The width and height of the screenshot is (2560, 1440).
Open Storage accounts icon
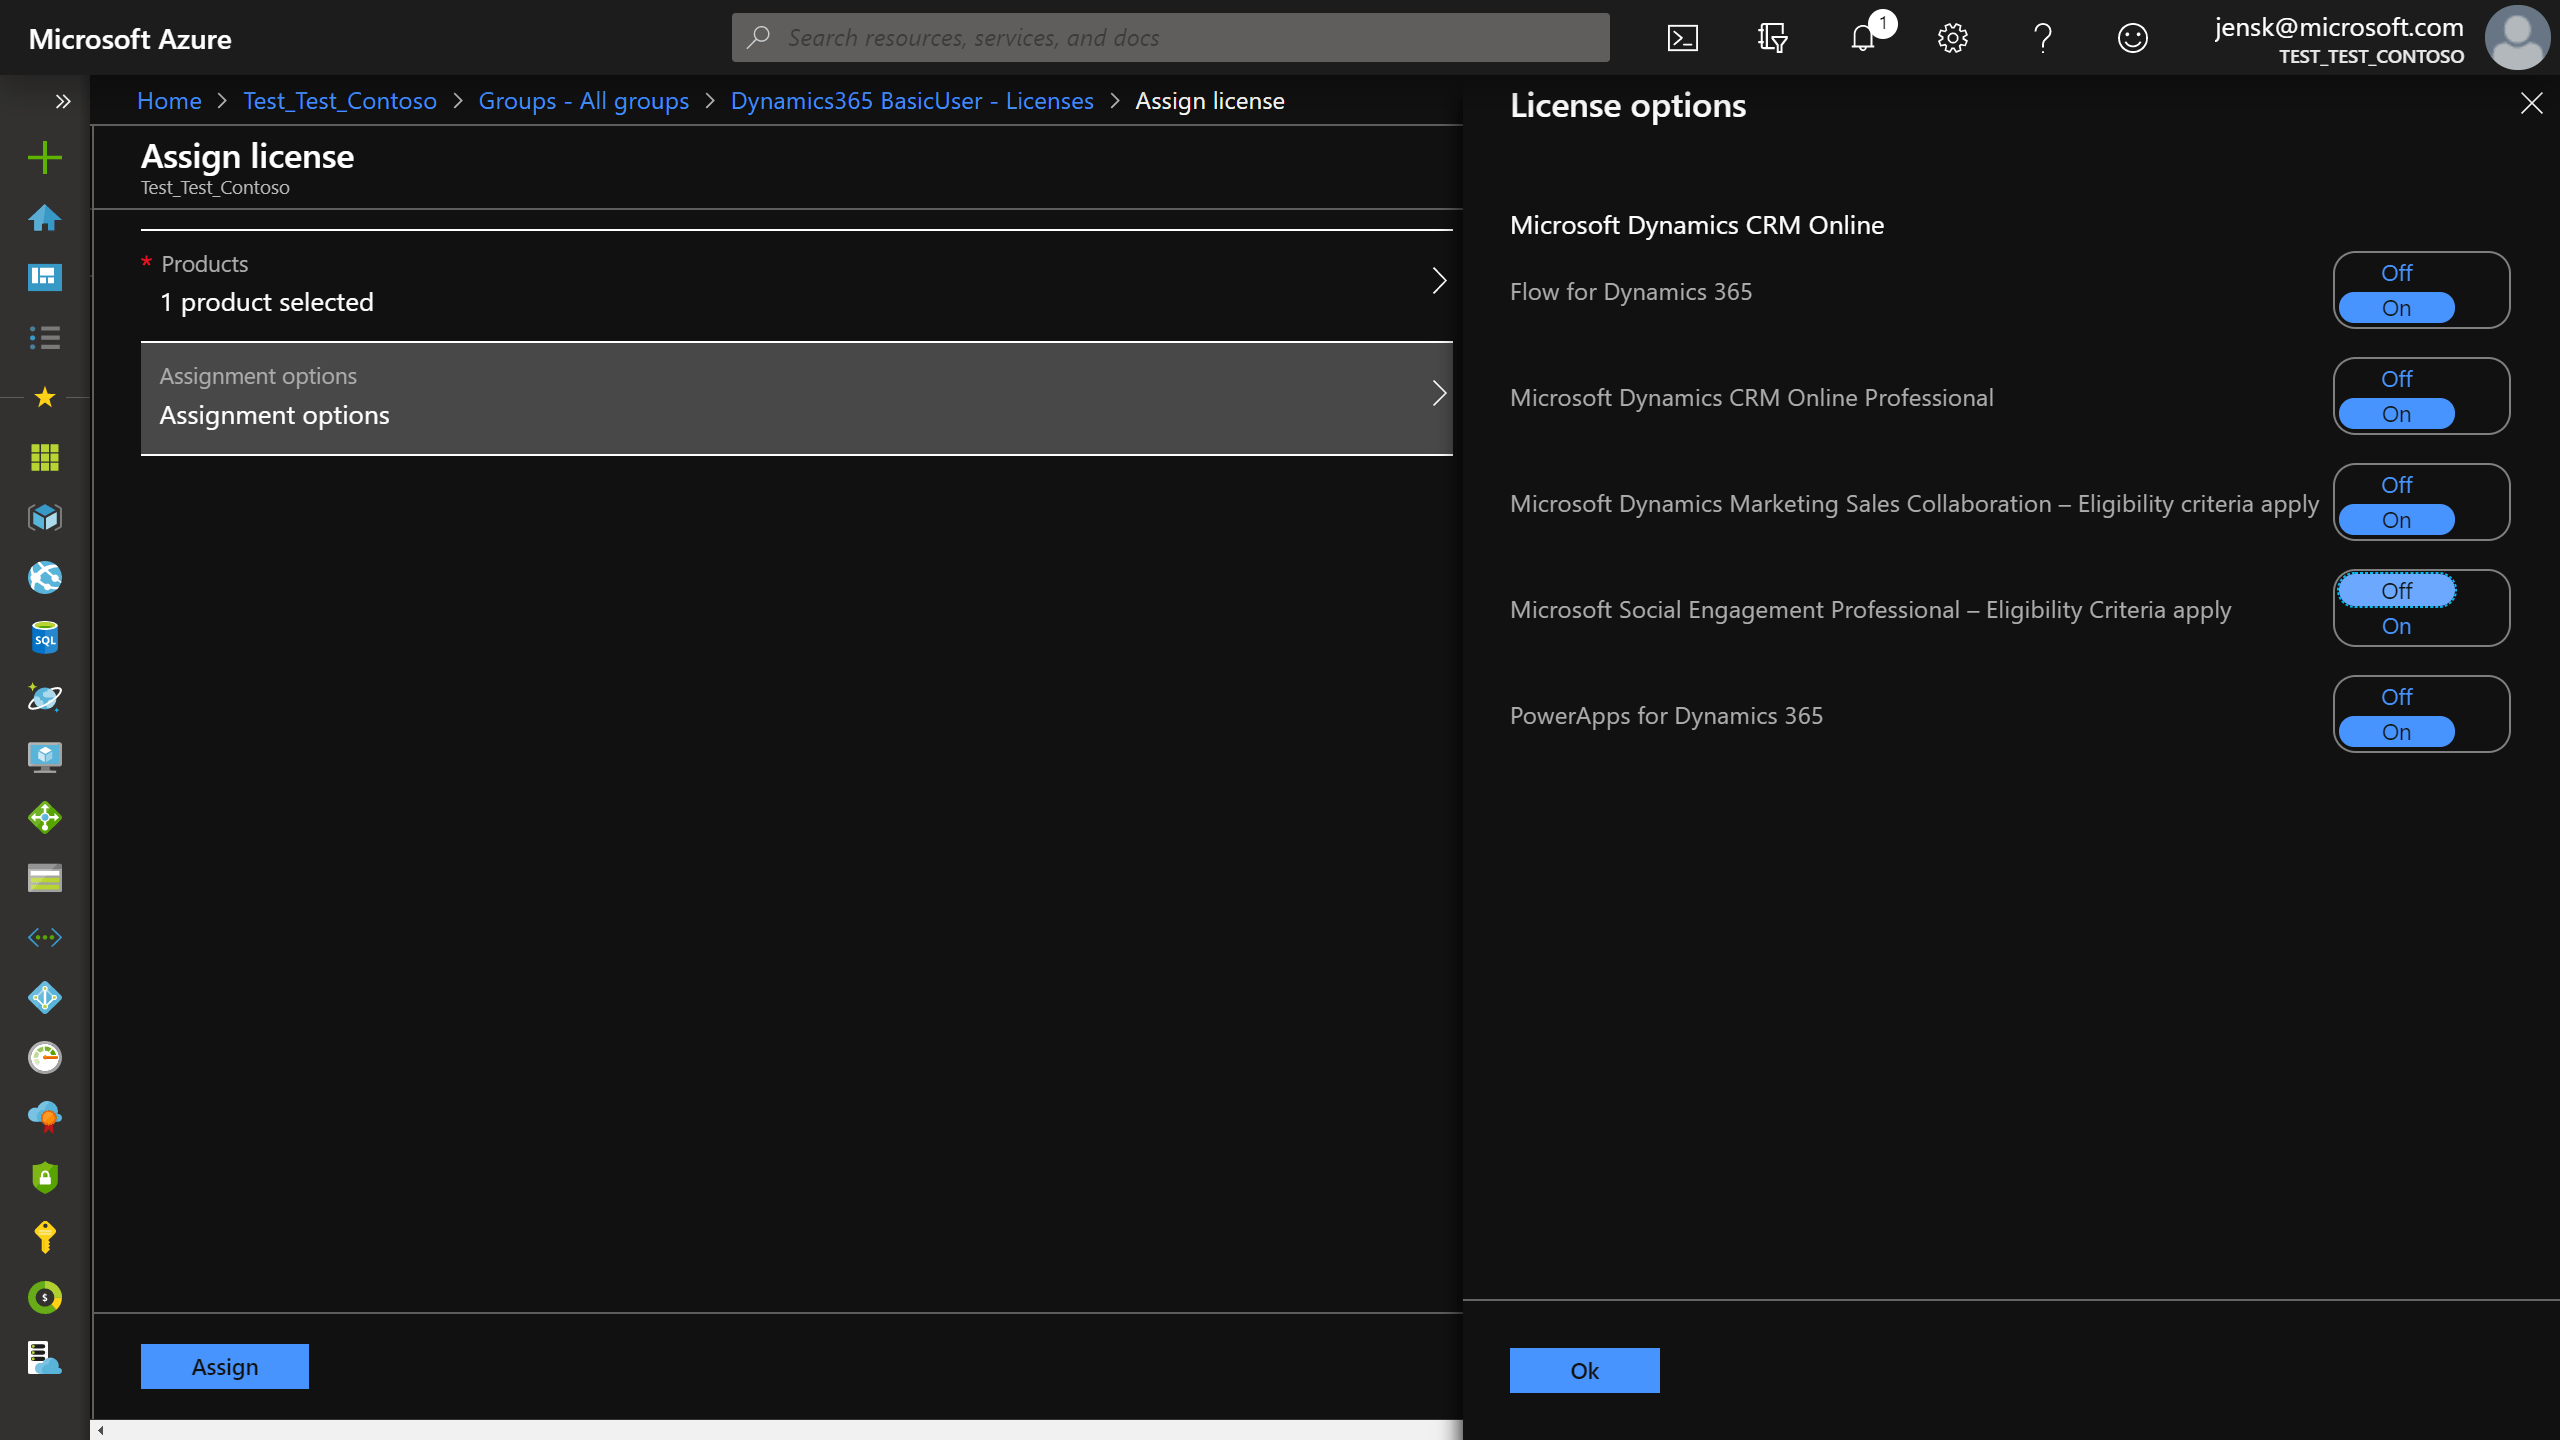coord(45,877)
